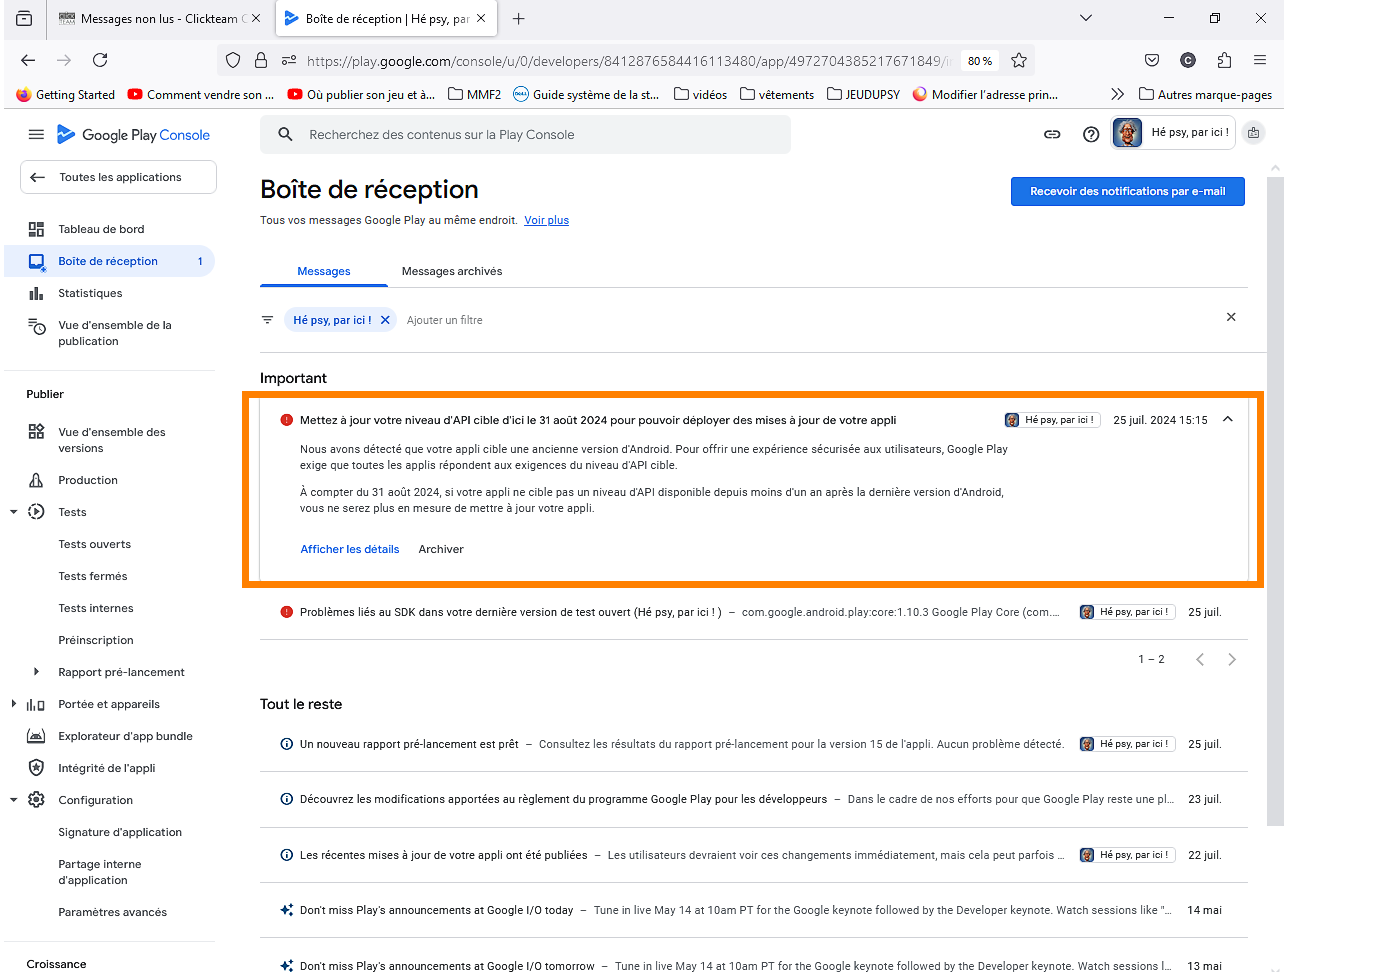Open Statistiques in the sidebar
Screen dimensions: 1380x972
pos(90,293)
